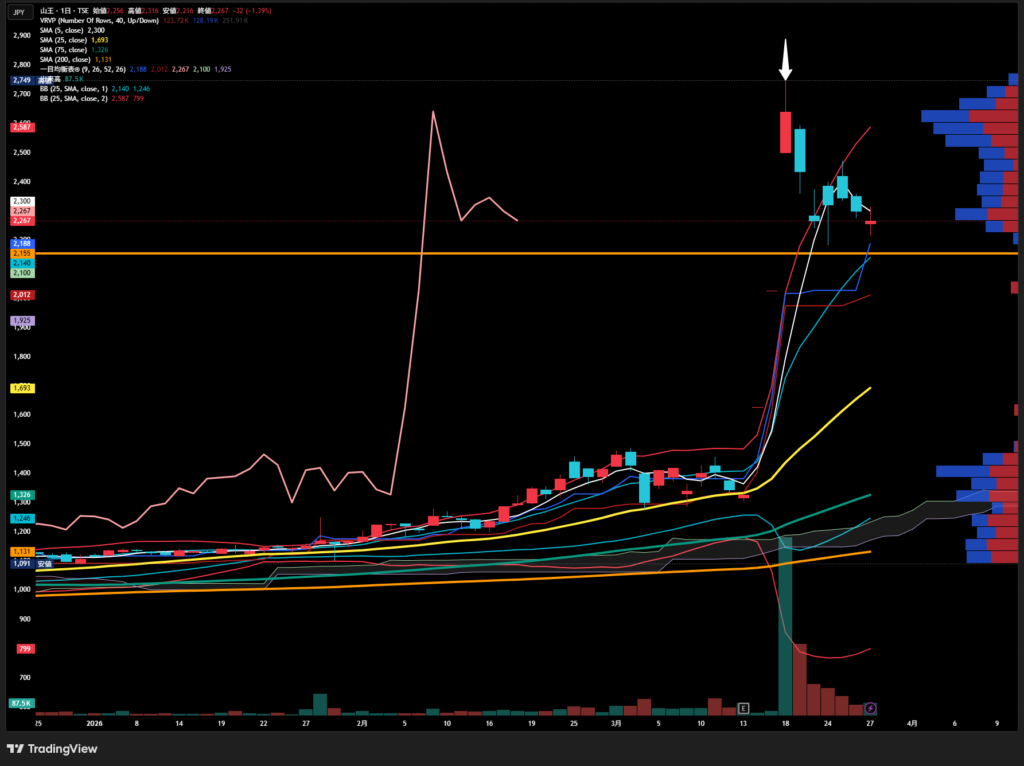Click the orange 2,155 price label
This screenshot has height=766, width=1024.
point(21,254)
